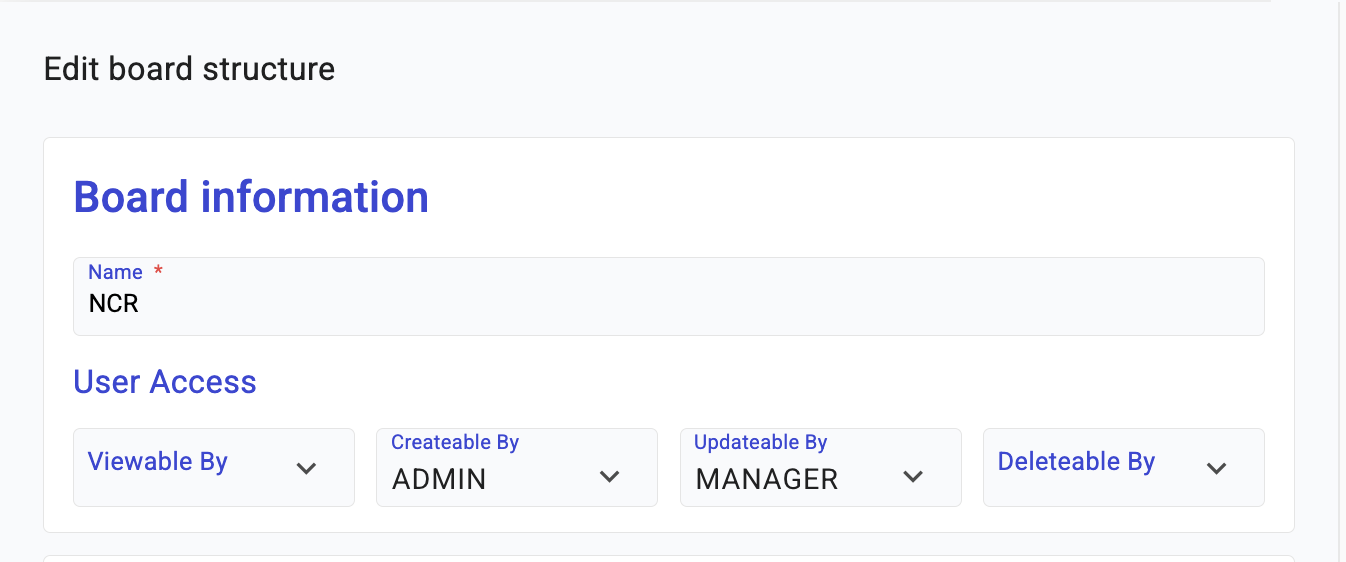Click the User Access section heading

click(x=165, y=382)
